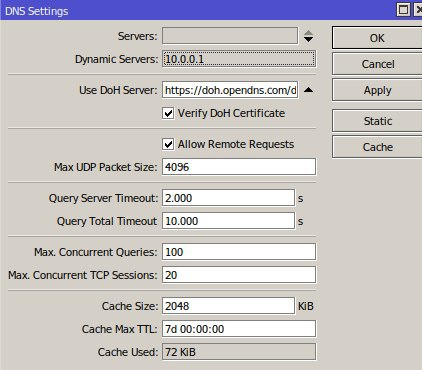422x370 pixels.
Task: Click the Use DoH Server: label
Action: (x=118, y=90)
